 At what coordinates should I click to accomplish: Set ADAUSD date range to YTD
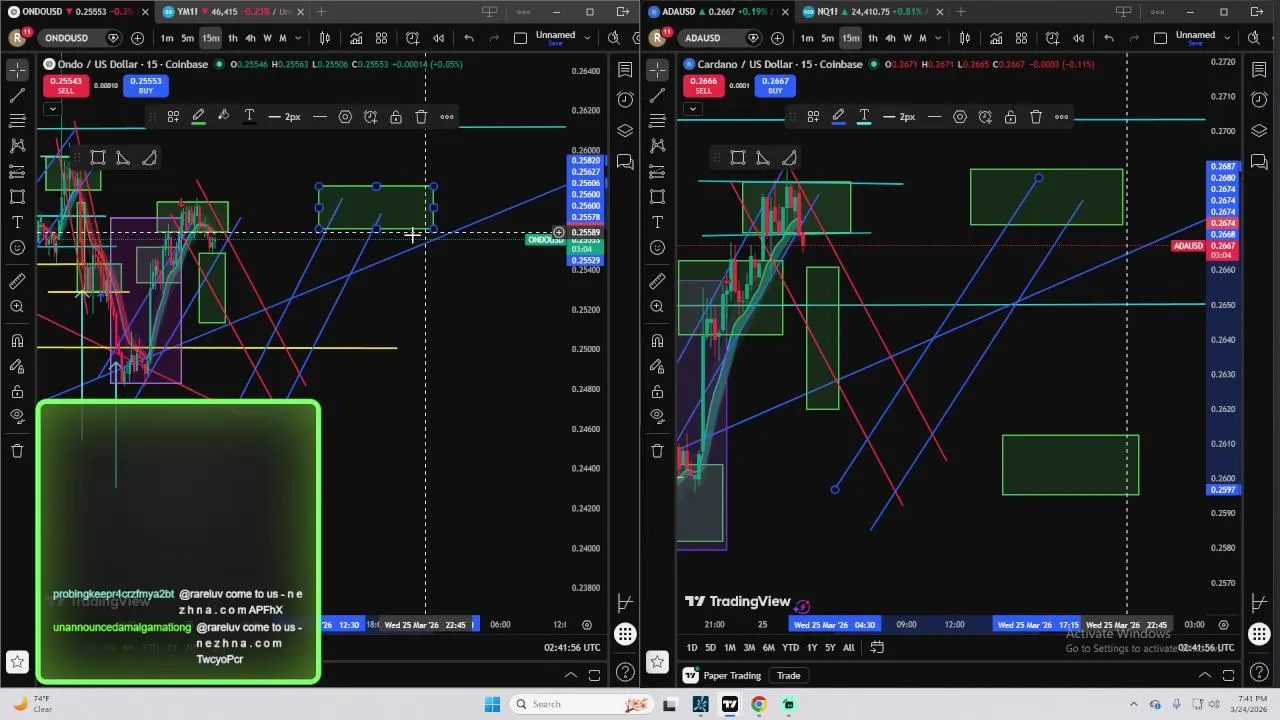click(x=790, y=648)
